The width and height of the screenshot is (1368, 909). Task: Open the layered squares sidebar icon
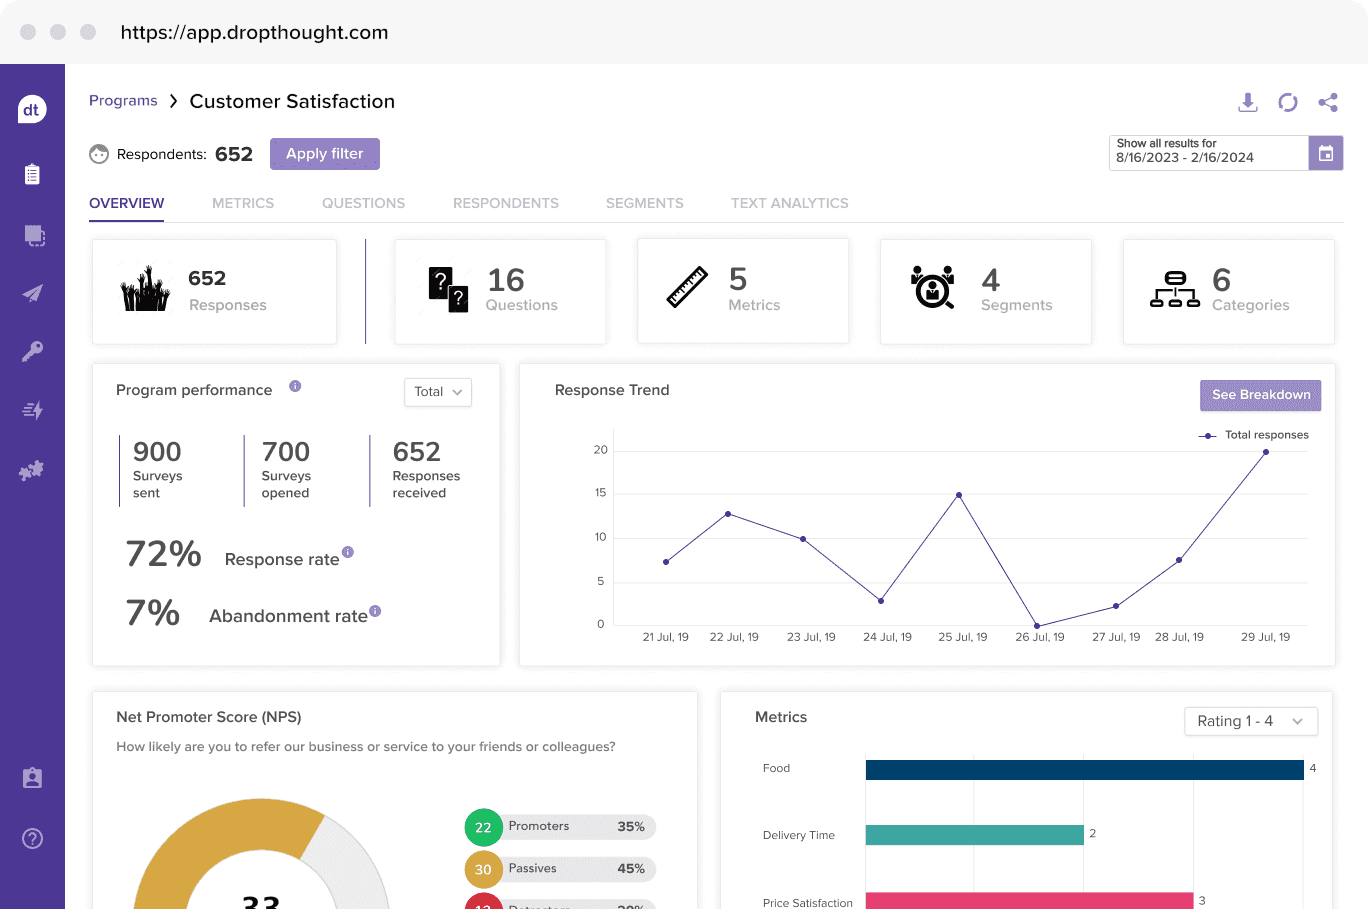pos(34,235)
